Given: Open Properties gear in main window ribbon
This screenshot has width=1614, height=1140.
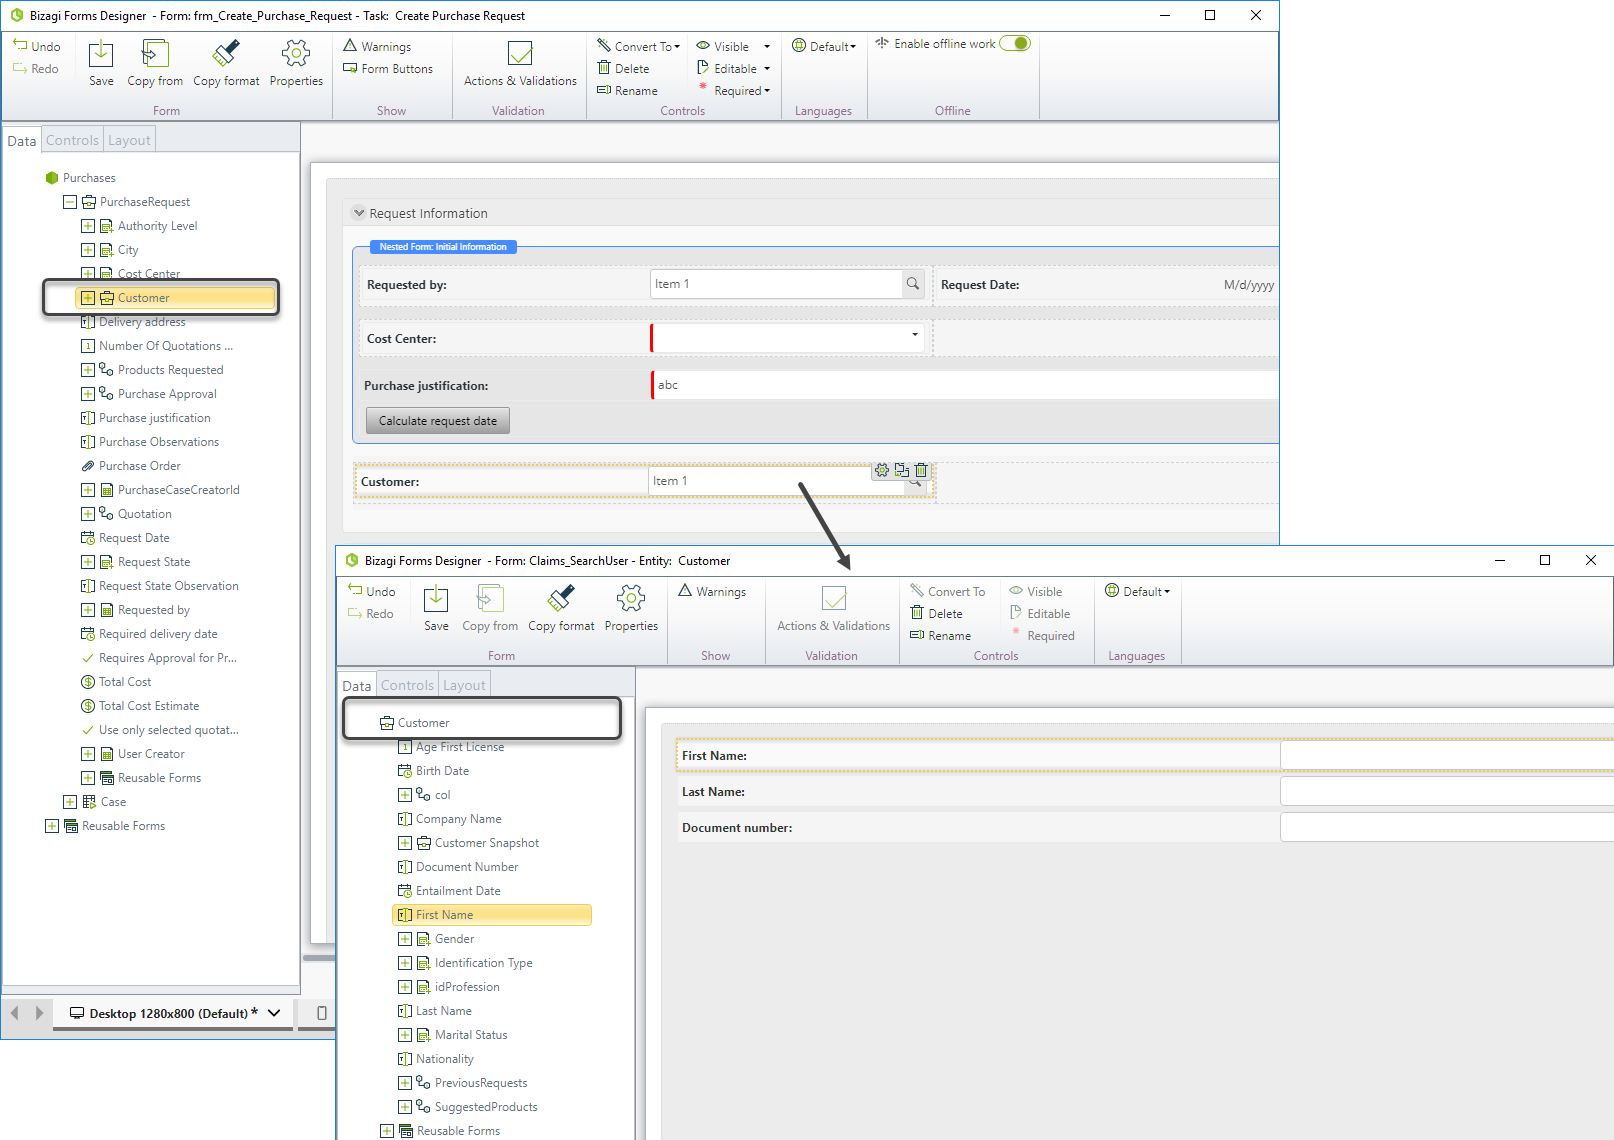Looking at the screenshot, I should [296, 63].
